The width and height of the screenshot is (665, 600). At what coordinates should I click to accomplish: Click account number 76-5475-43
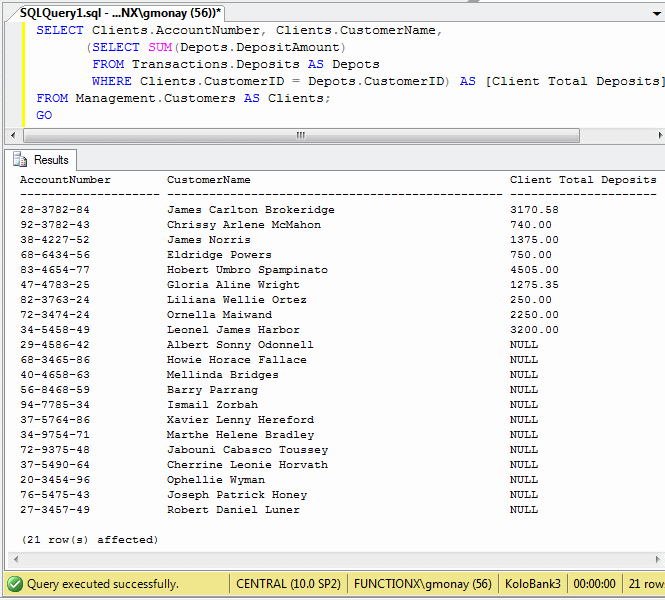(x=55, y=495)
